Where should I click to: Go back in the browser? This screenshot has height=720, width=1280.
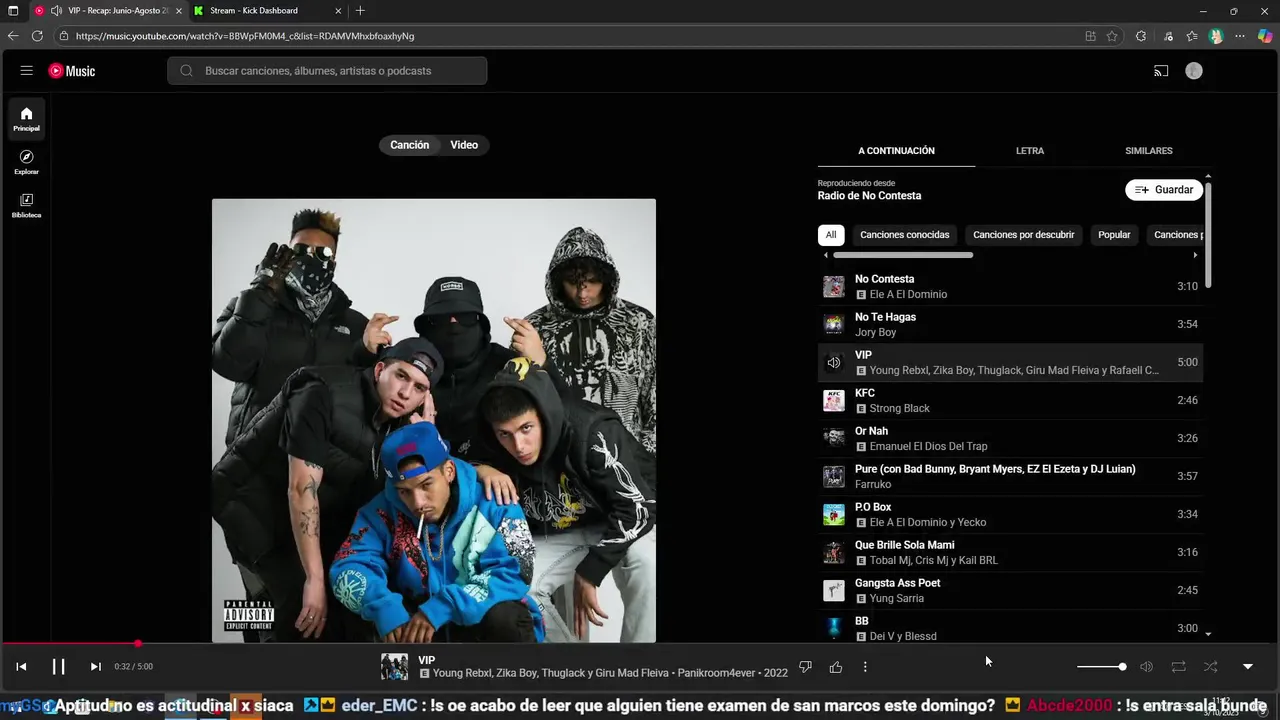click(x=13, y=36)
